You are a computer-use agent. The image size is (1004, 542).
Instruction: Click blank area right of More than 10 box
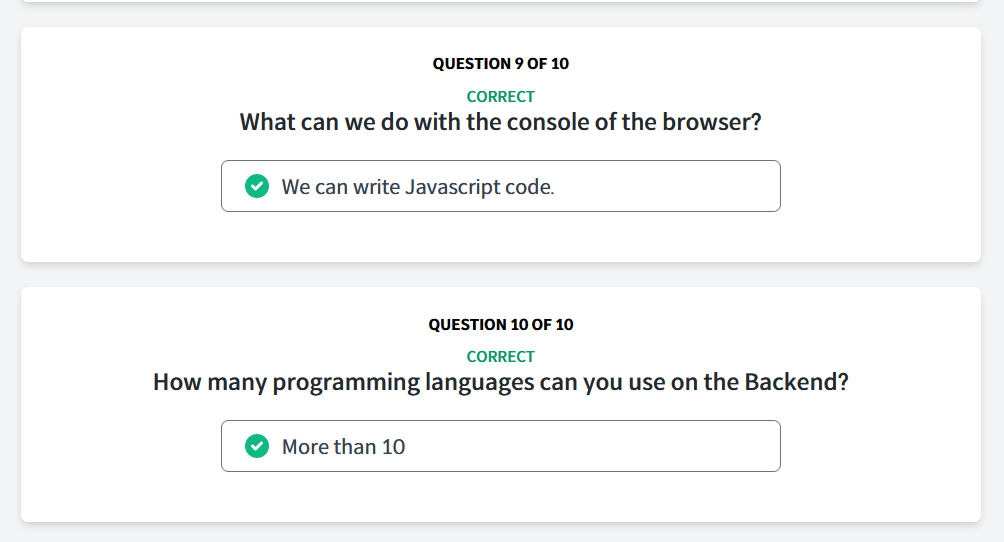(880, 447)
